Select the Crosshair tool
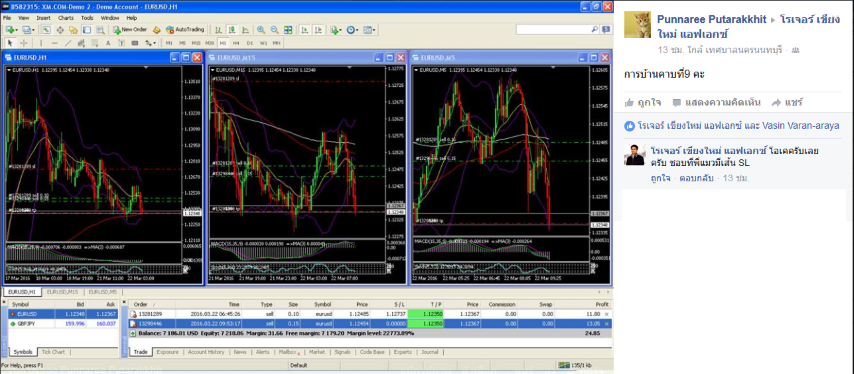The height and width of the screenshot is (374, 854). pyautogui.click(x=23, y=43)
